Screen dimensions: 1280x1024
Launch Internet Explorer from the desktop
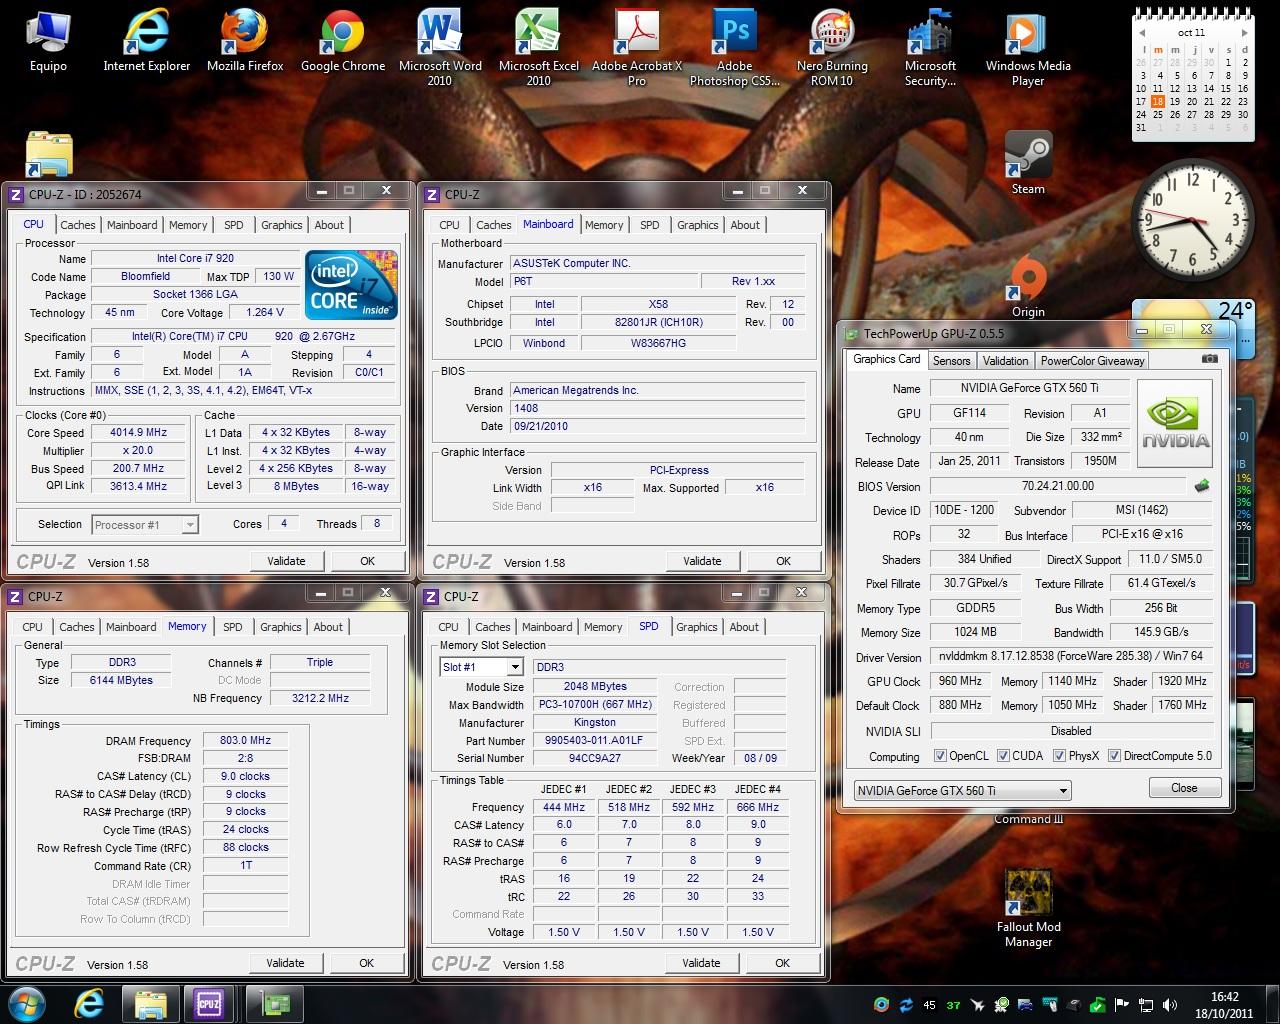coord(147,42)
